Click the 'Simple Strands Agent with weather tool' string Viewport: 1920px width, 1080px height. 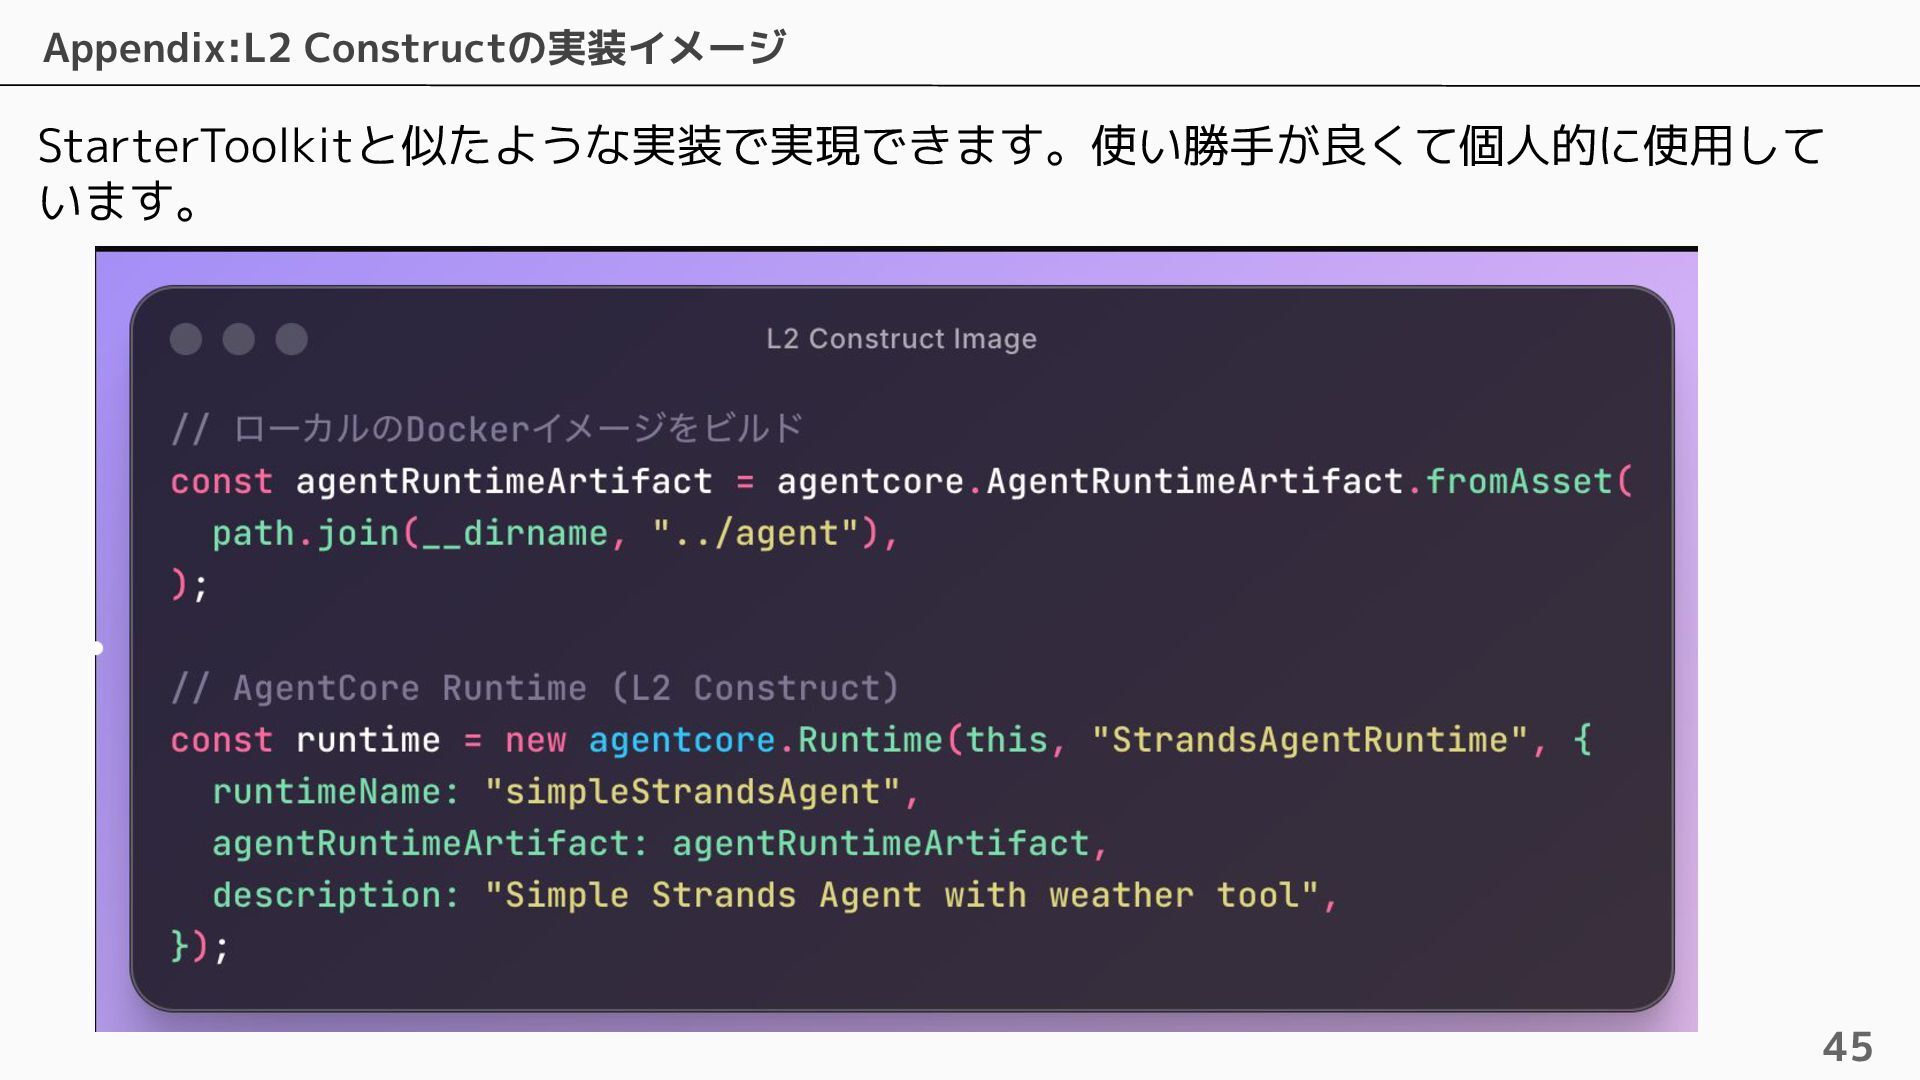[x=901, y=895]
